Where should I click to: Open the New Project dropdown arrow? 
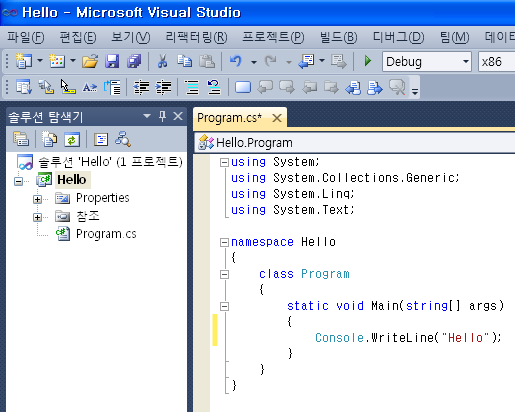(x=40, y=61)
